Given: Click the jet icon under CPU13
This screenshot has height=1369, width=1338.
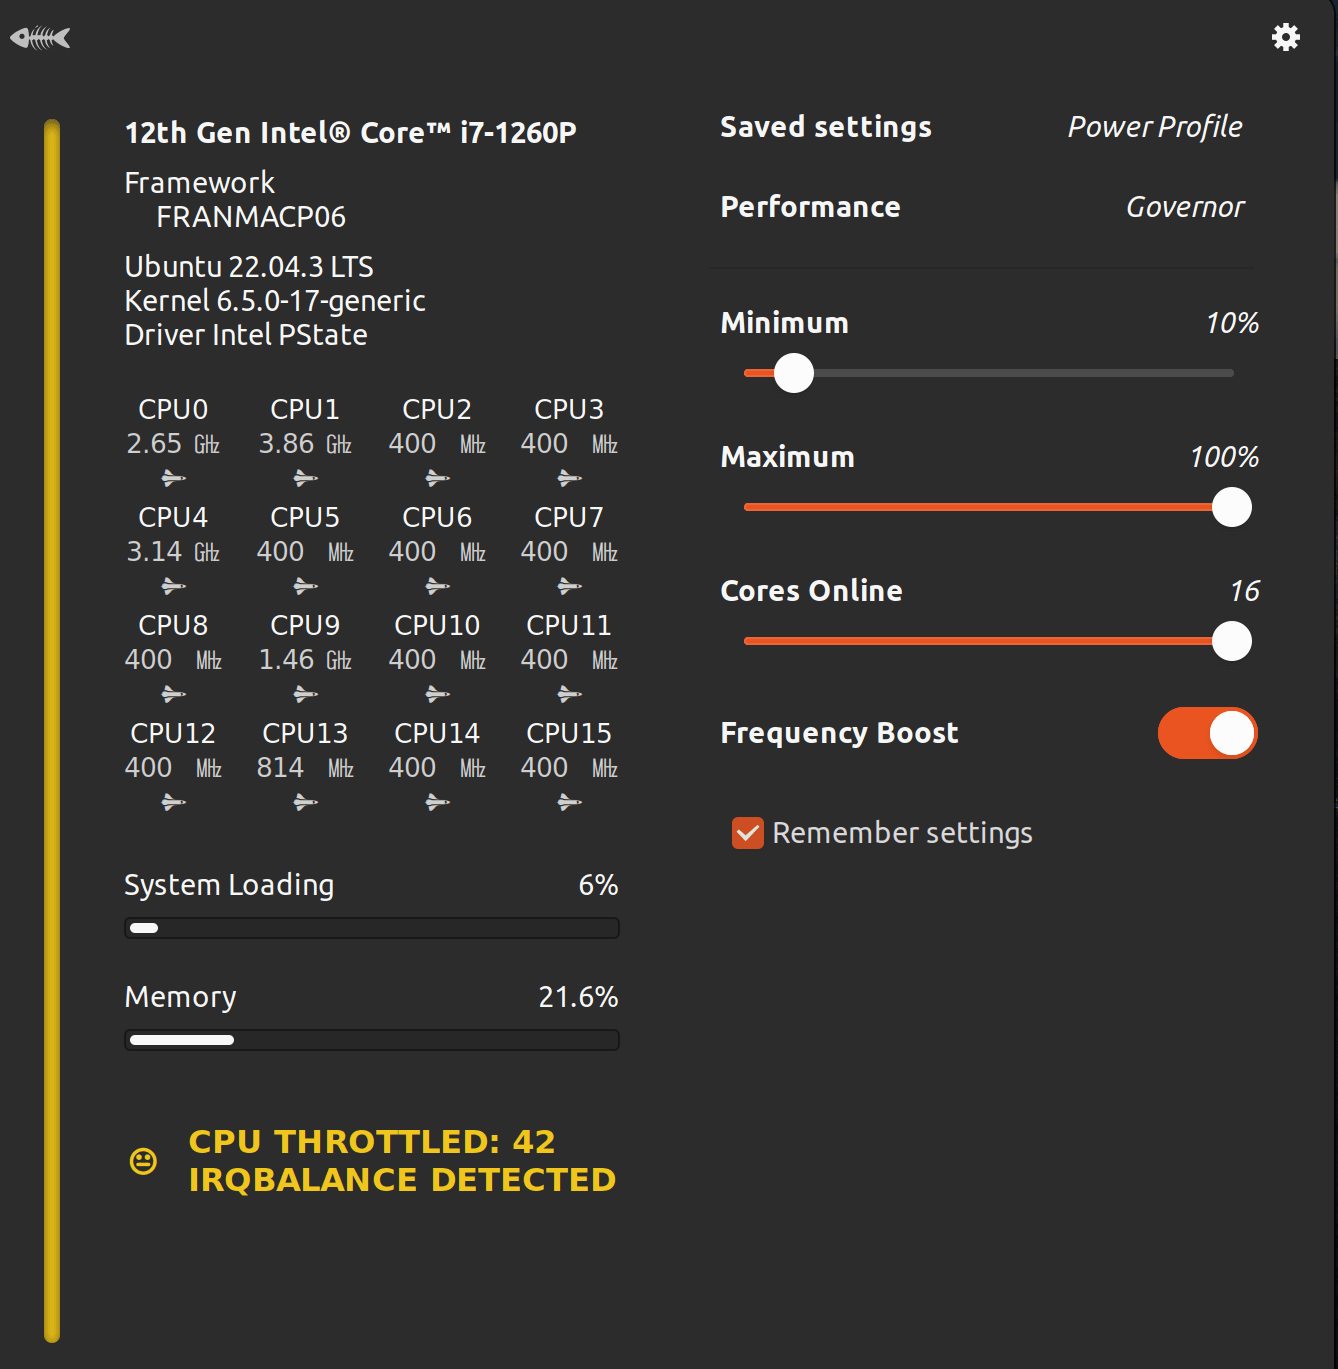Looking at the screenshot, I should coord(304,802).
